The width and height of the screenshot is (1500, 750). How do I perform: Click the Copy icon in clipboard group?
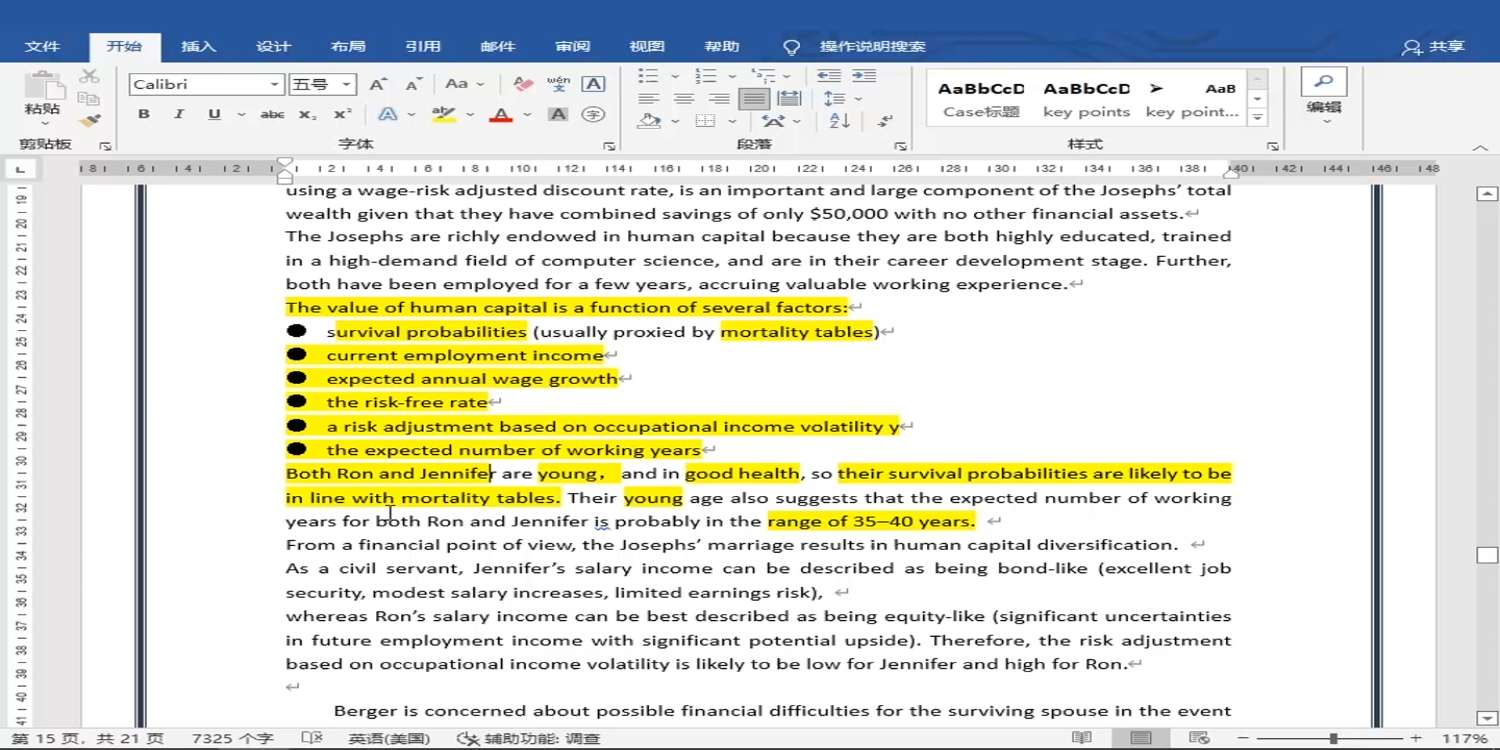(90, 98)
